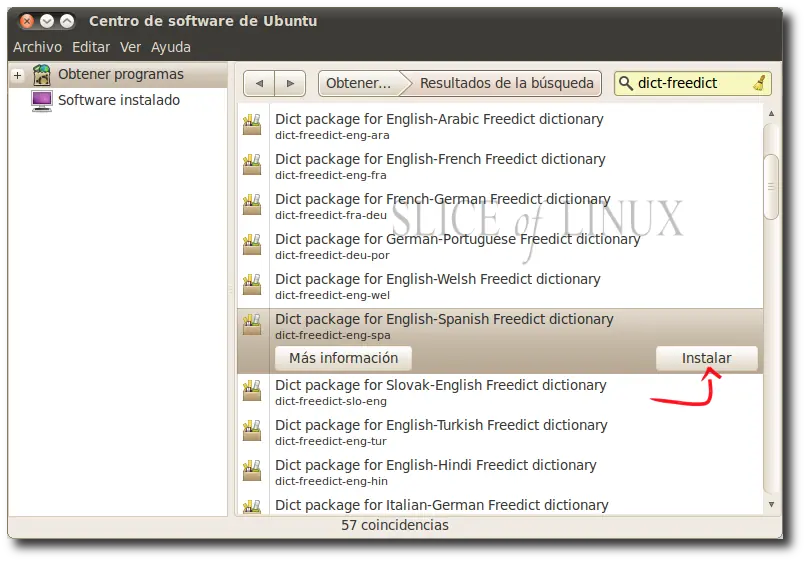Screen dimensions: 806x562
Task: Select the Slovak-English Freedict dictionary row
Action: pyautogui.click(x=500, y=392)
